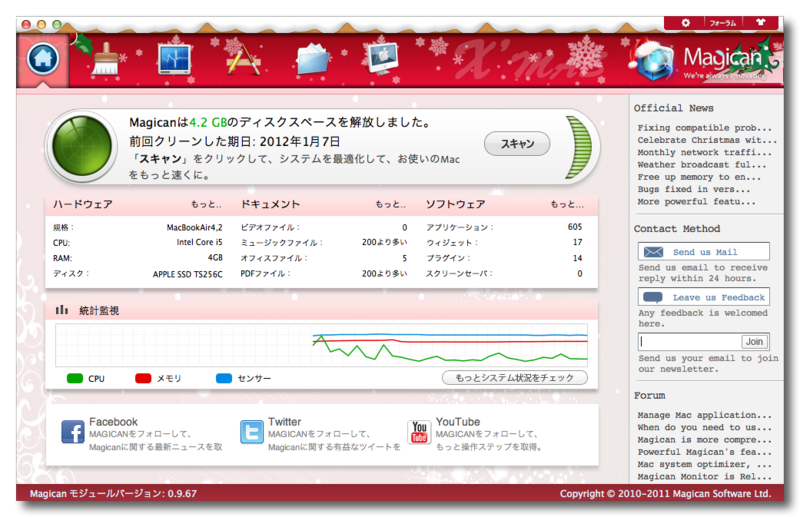Screen dimensions: 800x517
Task: Click the MacBookAir4,2 model value
Action: click(194, 228)
